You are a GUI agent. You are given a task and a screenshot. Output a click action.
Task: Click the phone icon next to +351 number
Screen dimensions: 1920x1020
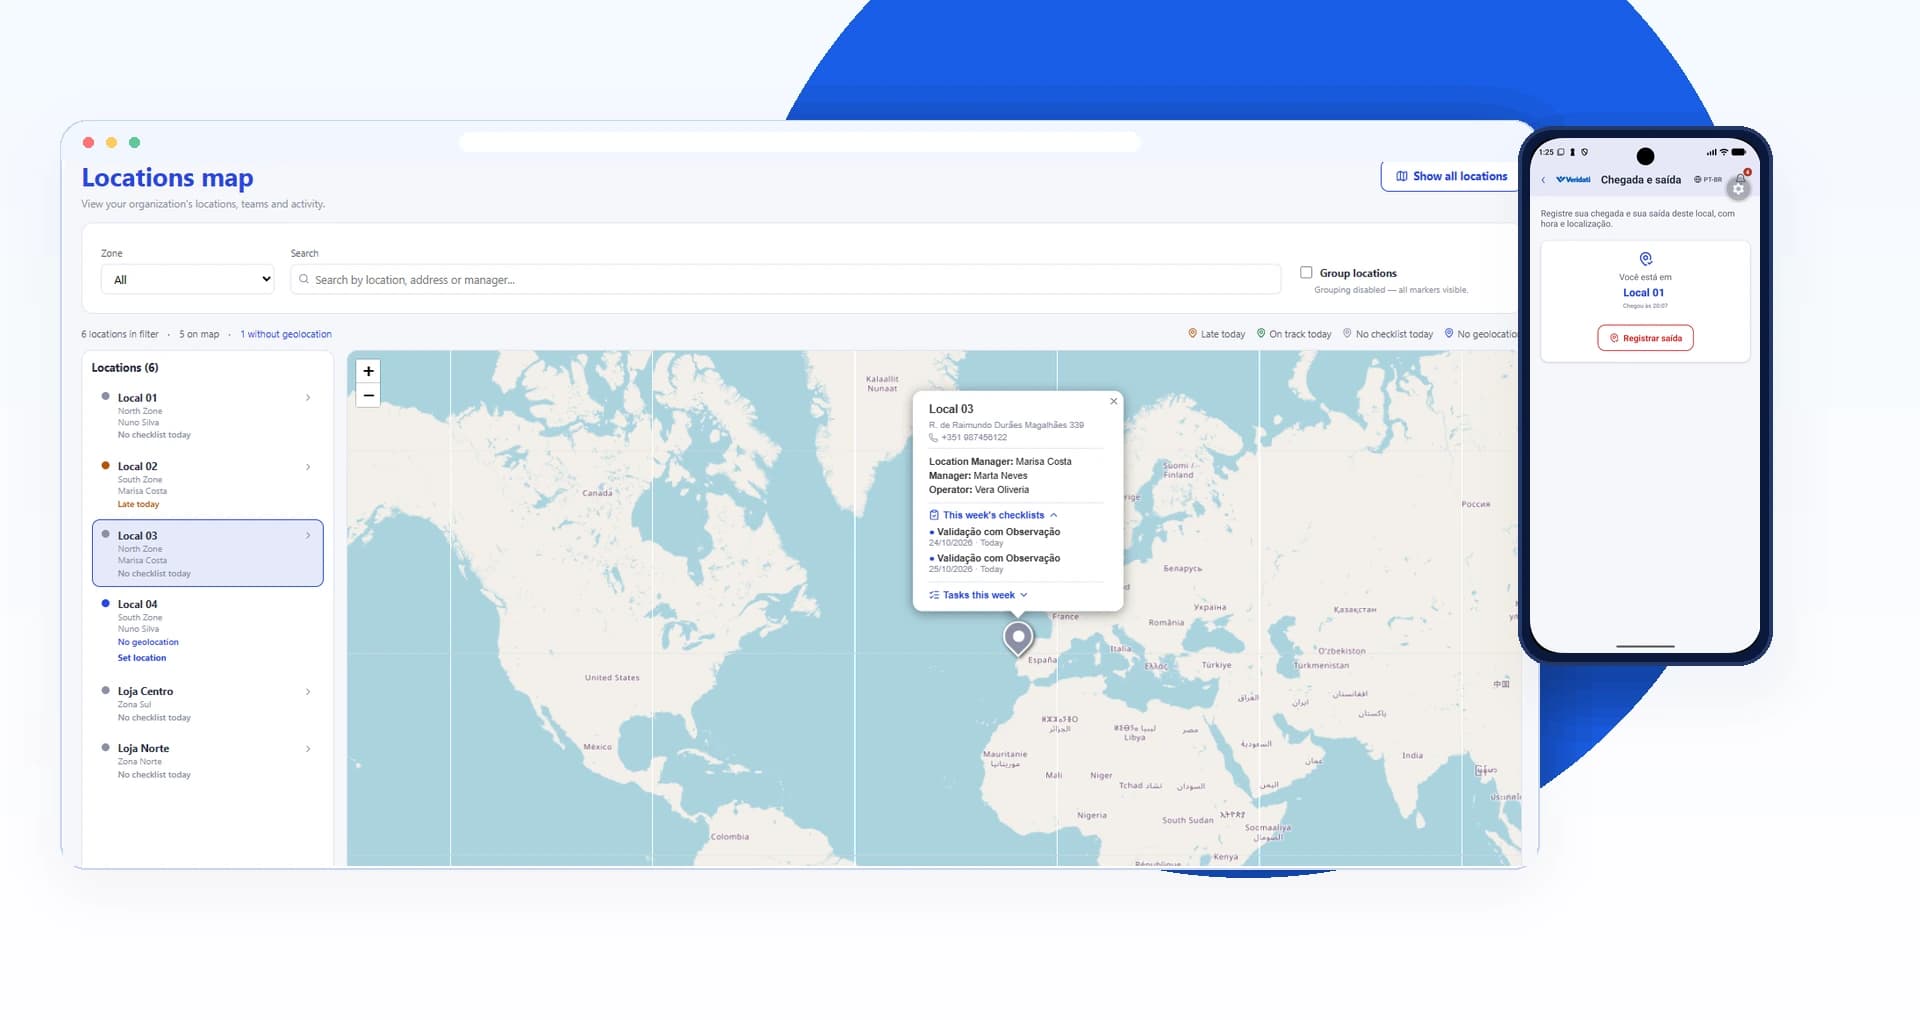pos(933,437)
